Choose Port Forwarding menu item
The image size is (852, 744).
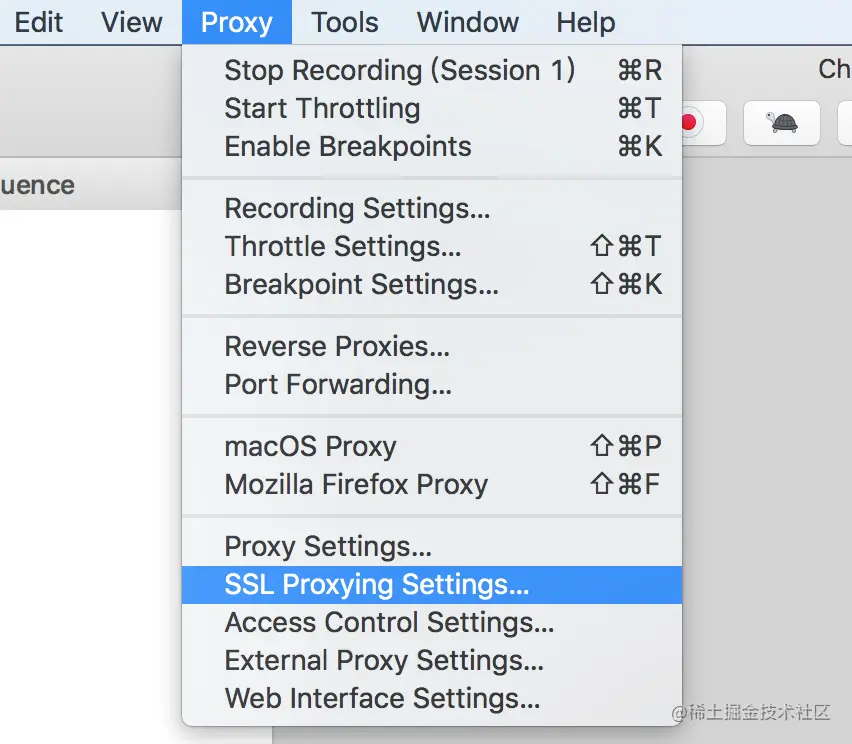click(338, 384)
